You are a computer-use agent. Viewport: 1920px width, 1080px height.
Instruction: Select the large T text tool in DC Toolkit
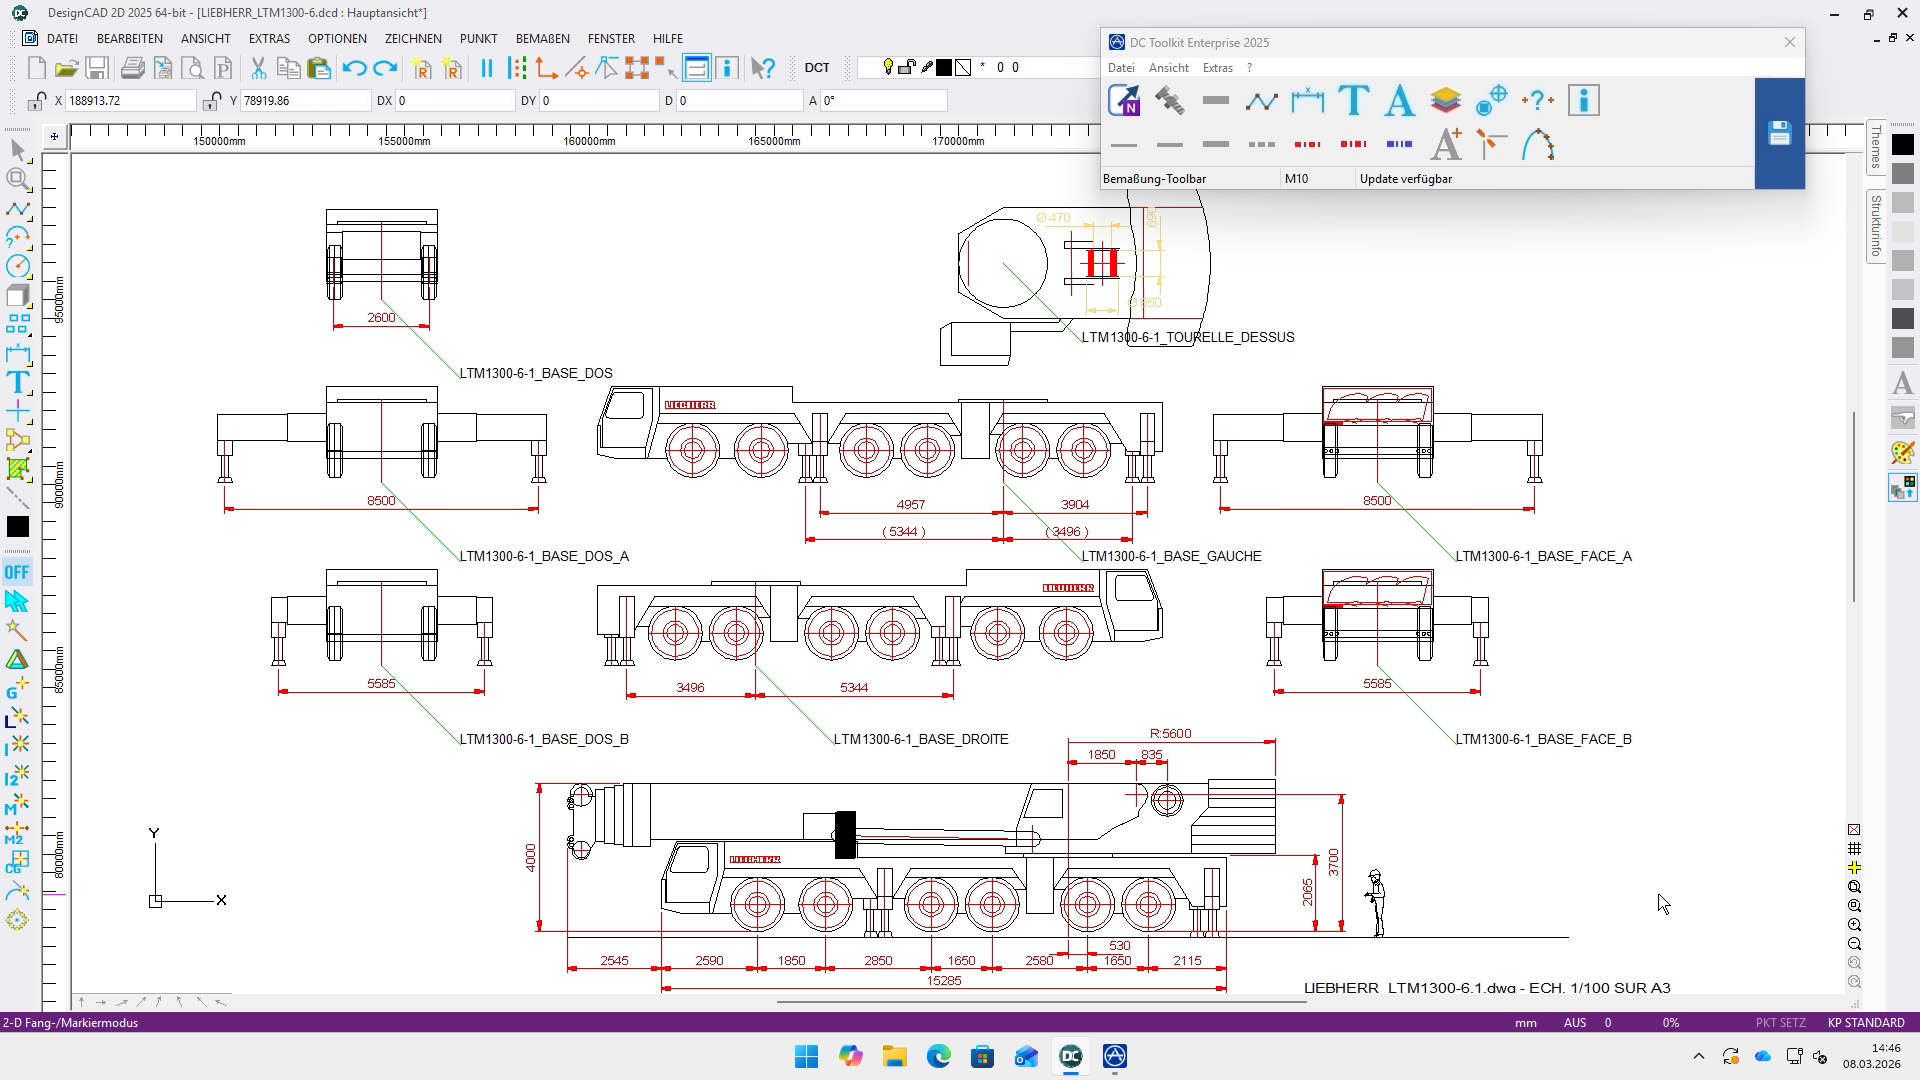click(x=1353, y=101)
